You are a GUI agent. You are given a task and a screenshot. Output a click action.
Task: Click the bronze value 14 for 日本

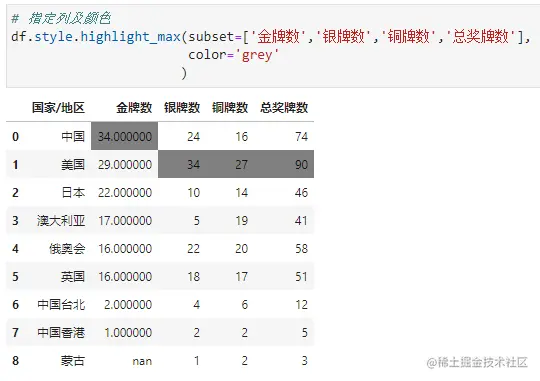pos(241,192)
